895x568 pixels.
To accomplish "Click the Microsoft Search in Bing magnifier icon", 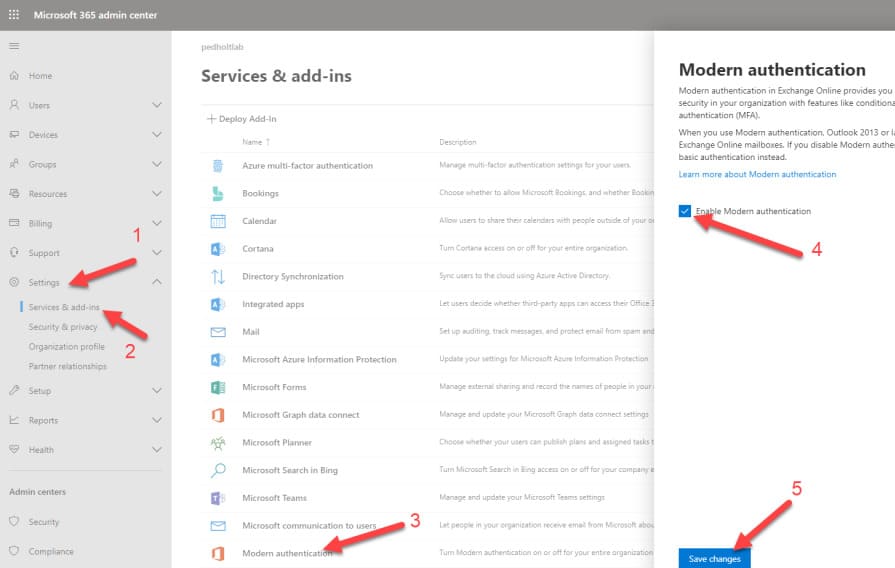I will point(218,470).
